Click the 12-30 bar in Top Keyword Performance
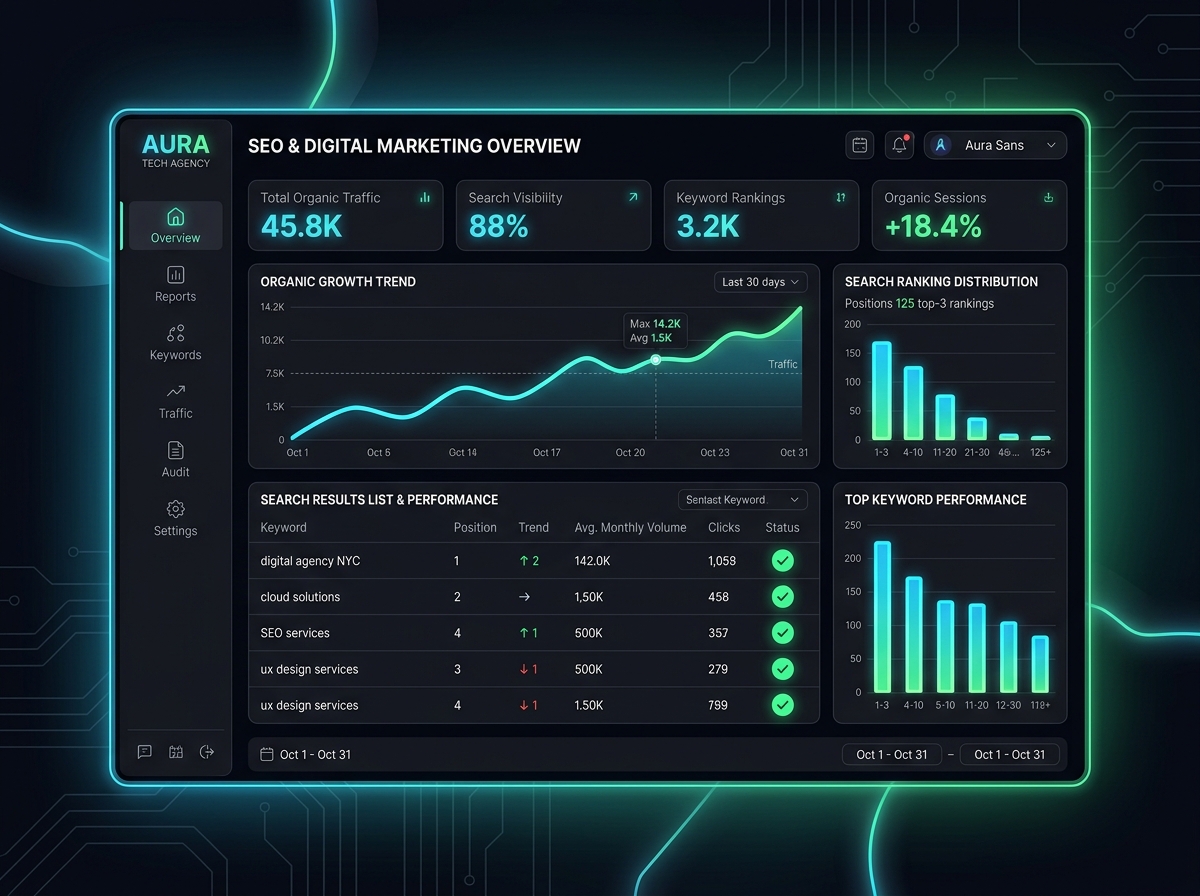This screenshot has height=896, width=1200. [1008, 657]
